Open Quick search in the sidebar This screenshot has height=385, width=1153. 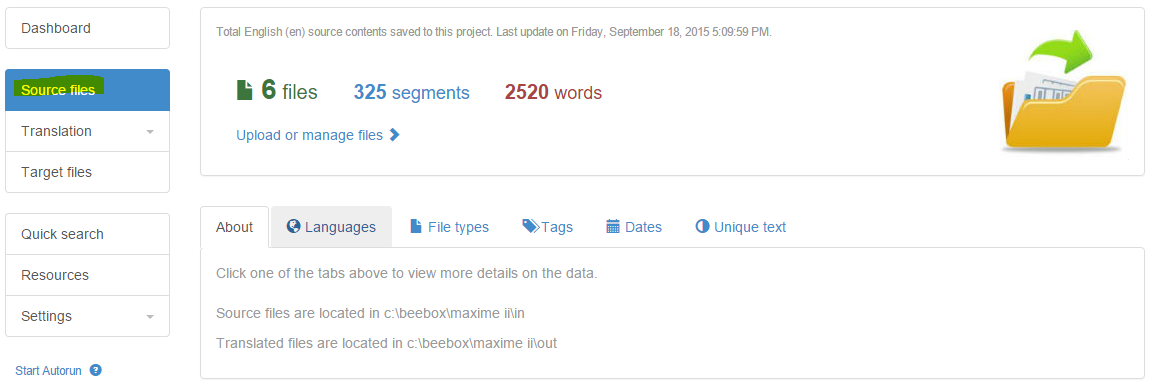pos(88,234)
